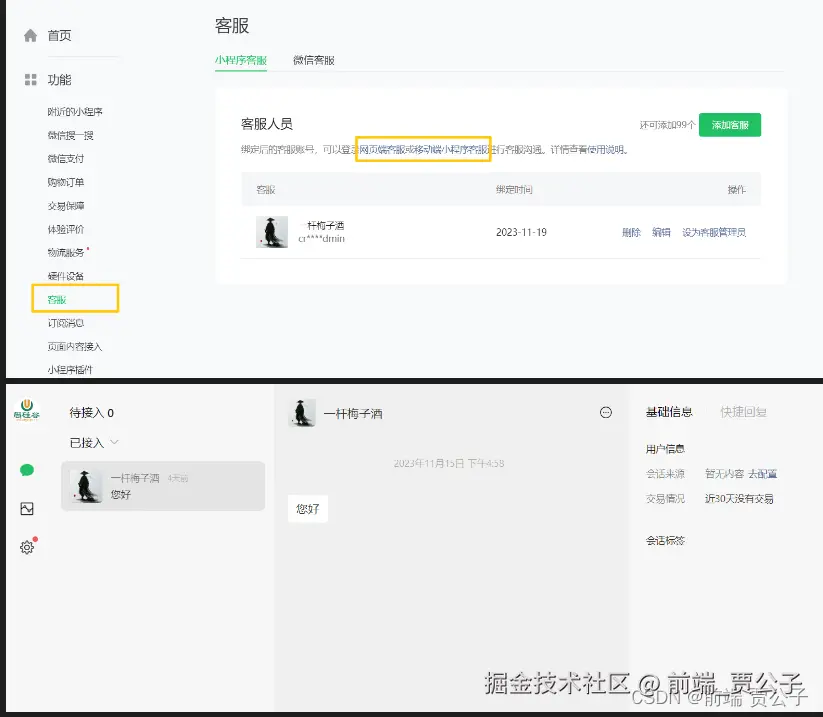Open the settings gear with red notification dot
Viewport: 823px width, 717px height.
[26, 546]
